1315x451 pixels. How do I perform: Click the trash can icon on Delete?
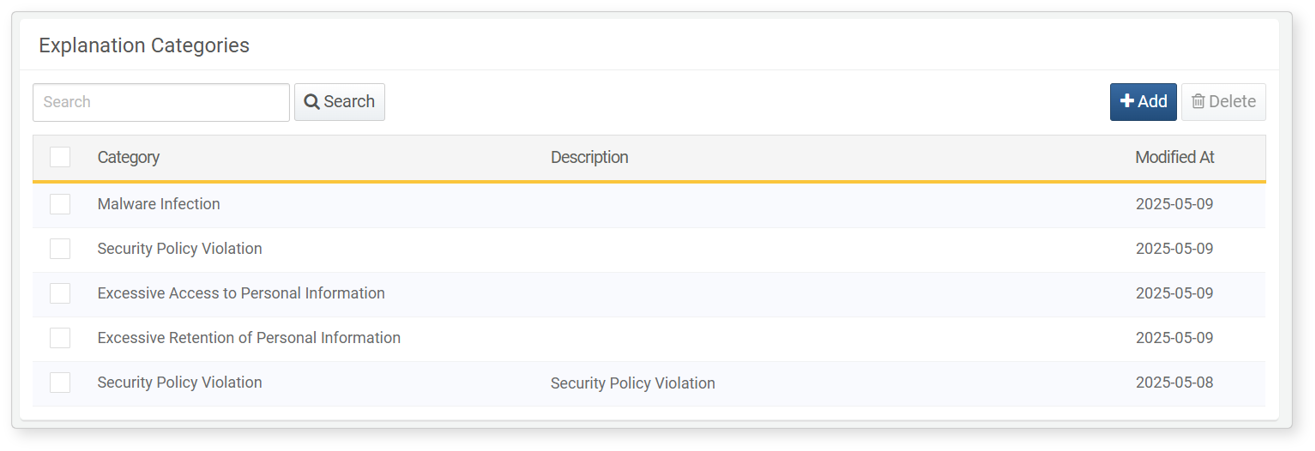(x=1198, y=102)
